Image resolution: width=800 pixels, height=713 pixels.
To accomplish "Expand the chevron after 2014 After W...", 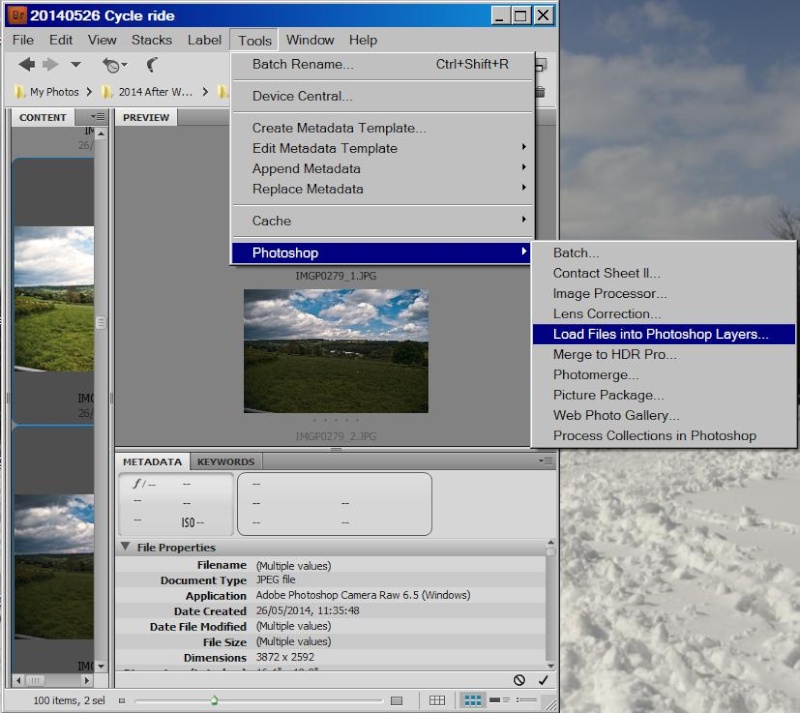I will [x=205, y=92].
